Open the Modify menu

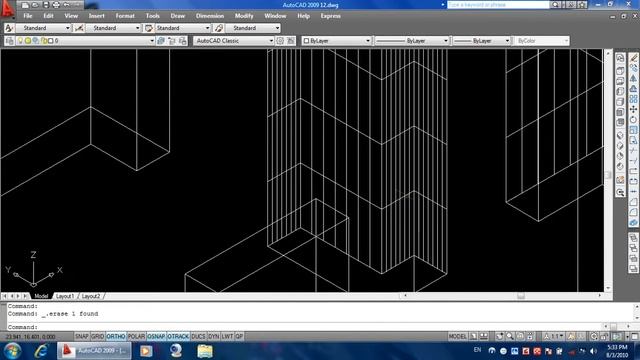tap(244, 16)
